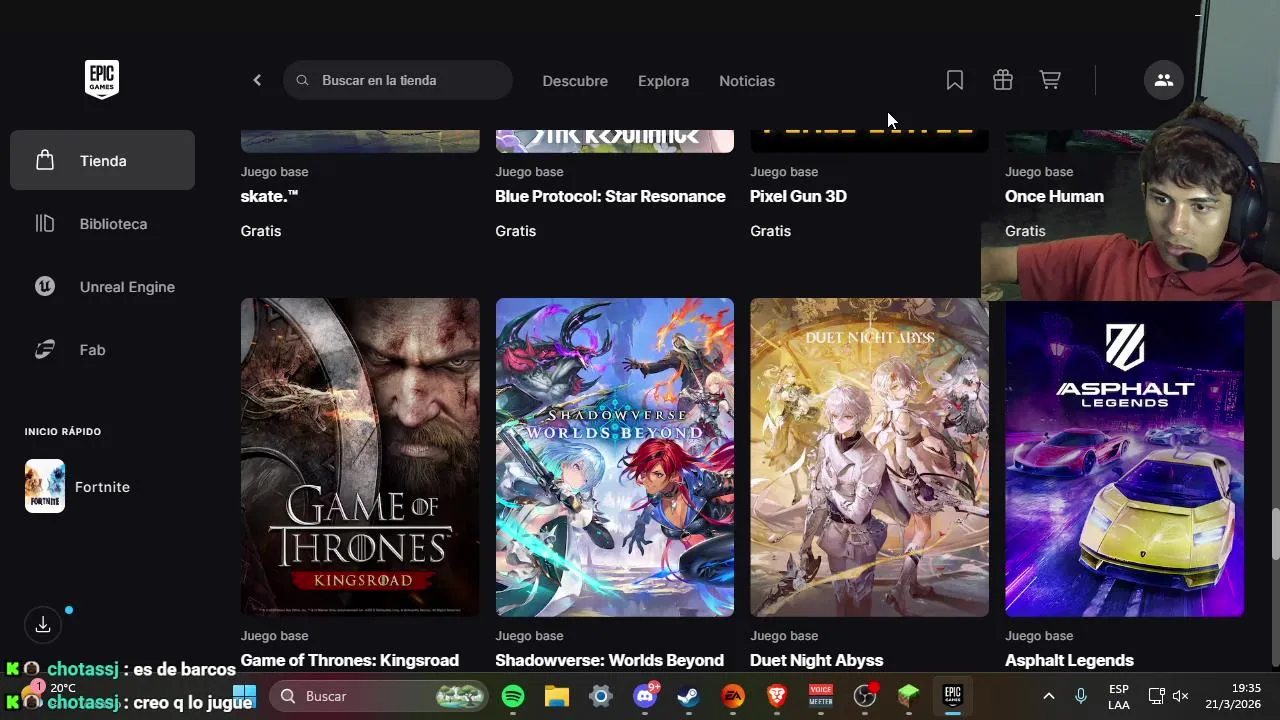
Task: Open Pixel Gun 3D title
Action: pyautogui.click(x=798, y=196)
